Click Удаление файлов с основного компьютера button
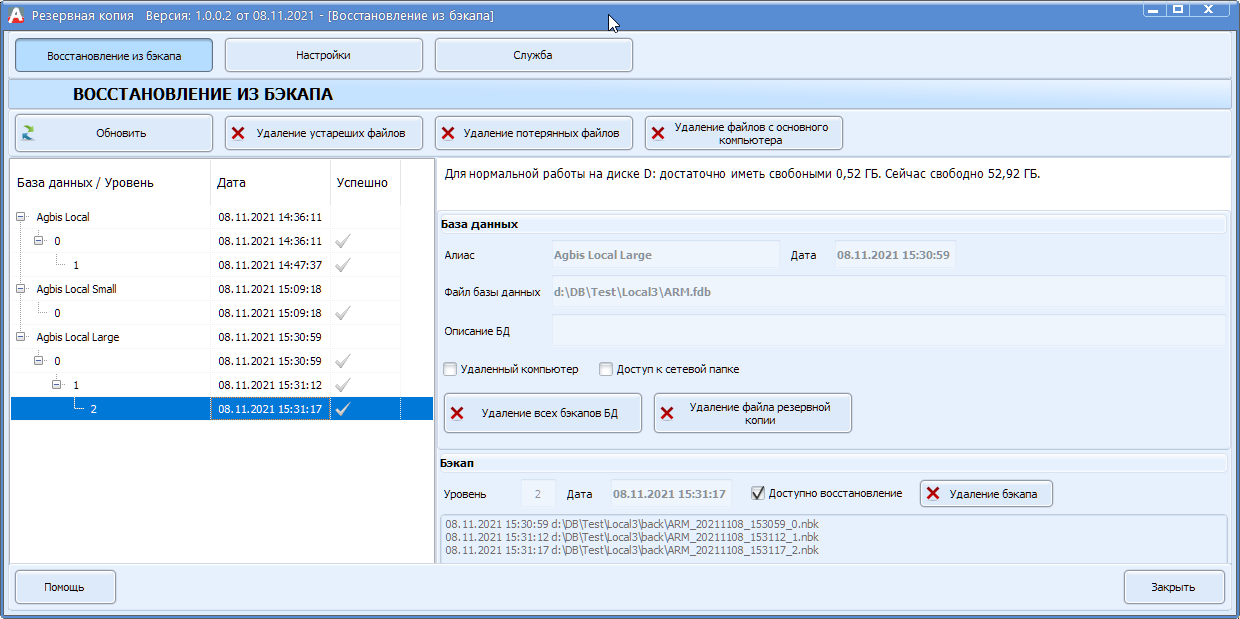Screen dimensions: 1240x619 (744, 133)
